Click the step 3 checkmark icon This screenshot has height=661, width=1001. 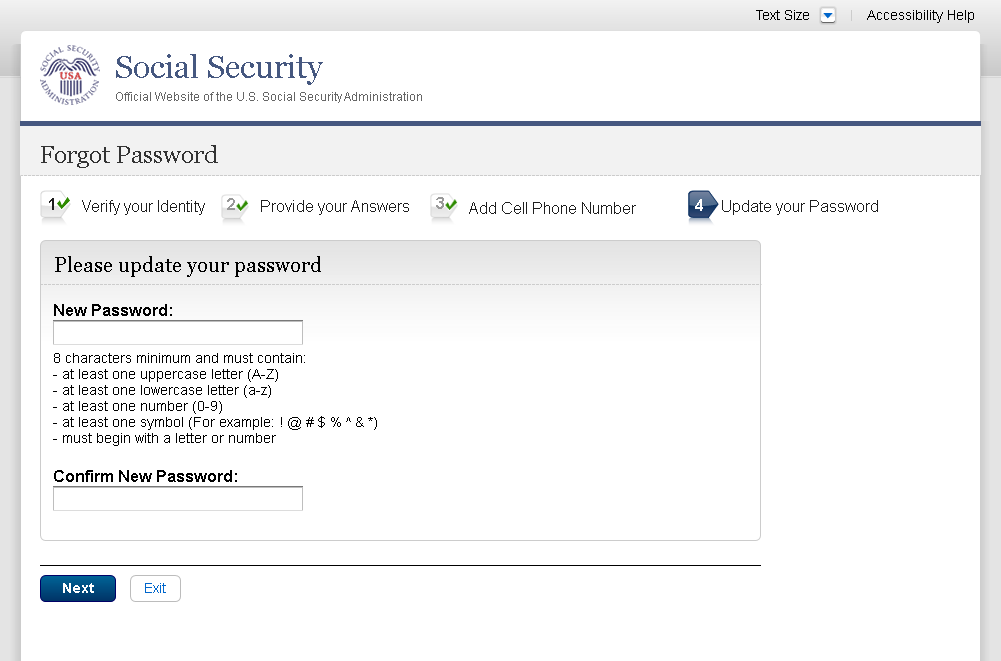pyautogui.click(x=444, y=206)
